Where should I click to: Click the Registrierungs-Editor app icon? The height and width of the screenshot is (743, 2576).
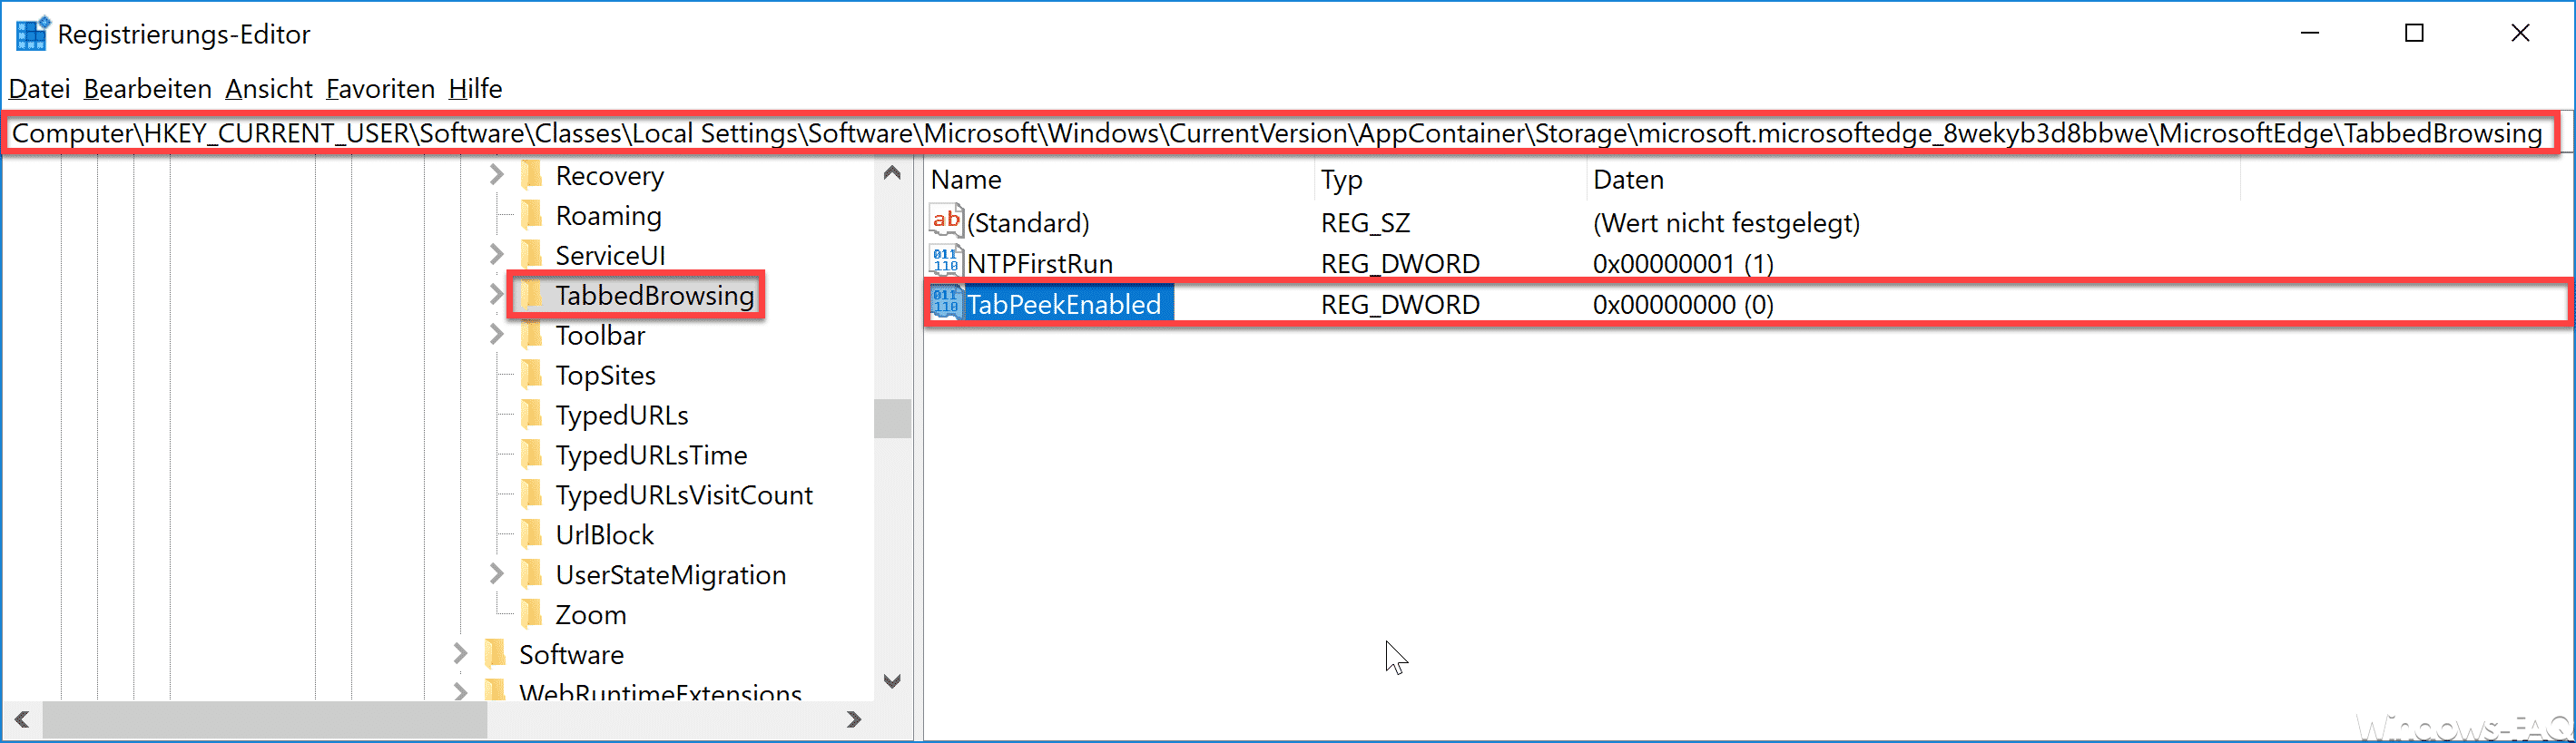(32, 34)
